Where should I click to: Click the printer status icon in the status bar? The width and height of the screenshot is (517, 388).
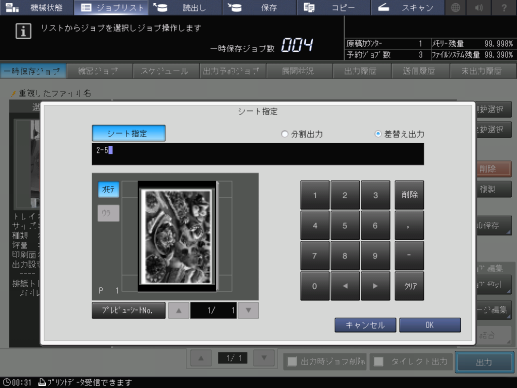(x=42, y=382)
